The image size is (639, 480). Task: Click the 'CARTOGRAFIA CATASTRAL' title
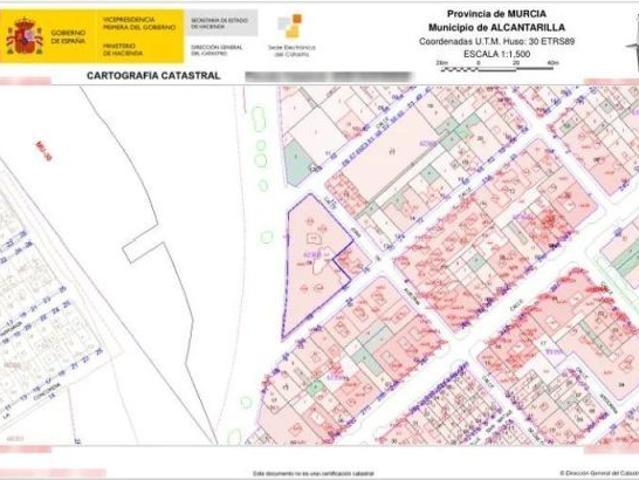[x=154, y=75]
